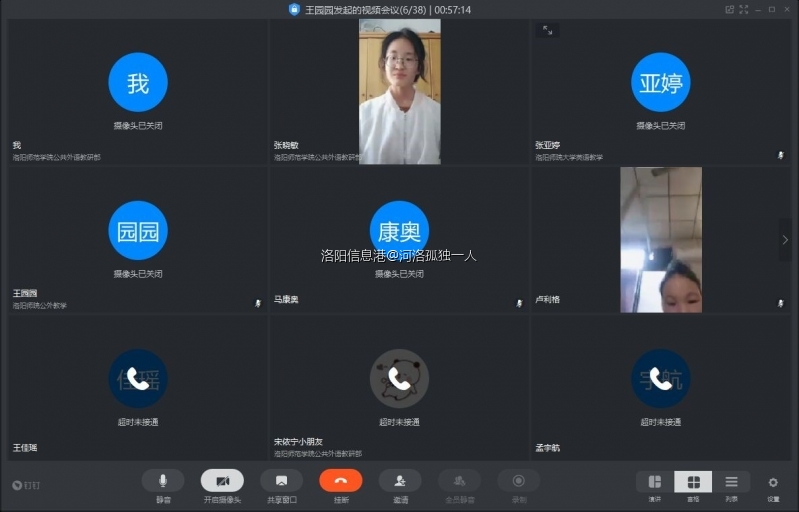799x512 pixels.
Task: Mute microphone with the 静音 button
Action: [x=162, y=481]
